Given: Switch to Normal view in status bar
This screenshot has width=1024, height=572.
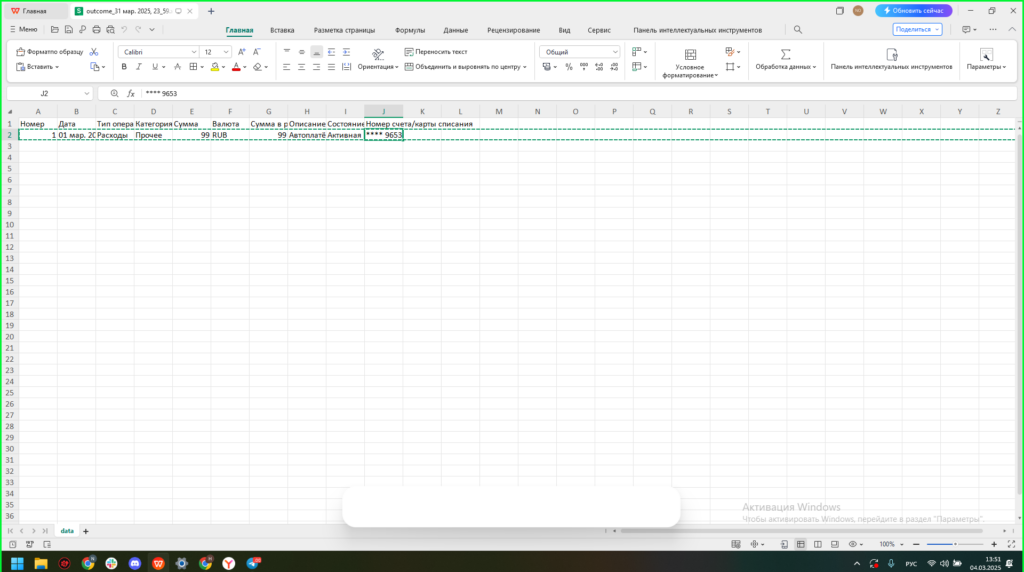Looking at the screenshot, I should (x=801, y=544).
